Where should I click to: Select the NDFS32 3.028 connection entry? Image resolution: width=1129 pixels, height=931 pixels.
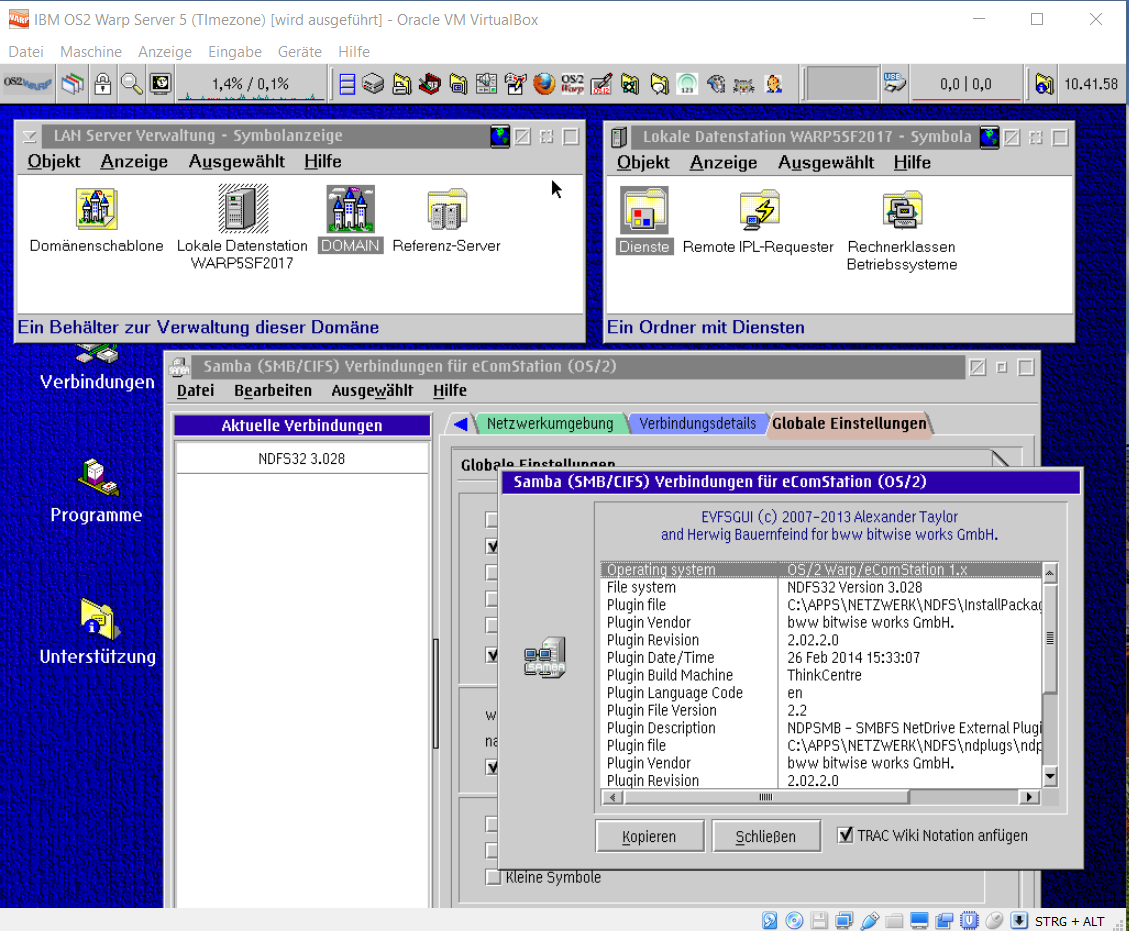click(x=302, y=459)
